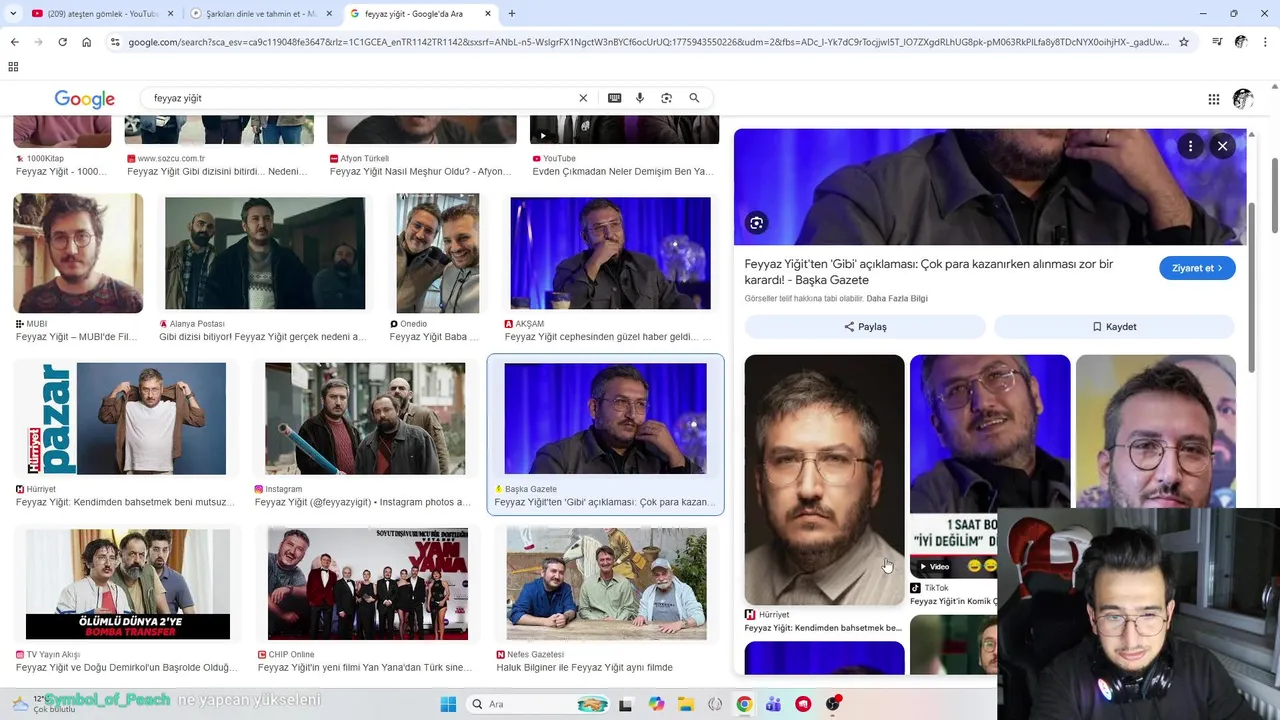The width and height of the screenshot is (1280, 720).
Task: Open the Hürriyet related image in preview panel
Action: pyautogui.click(x=824, y=480)
